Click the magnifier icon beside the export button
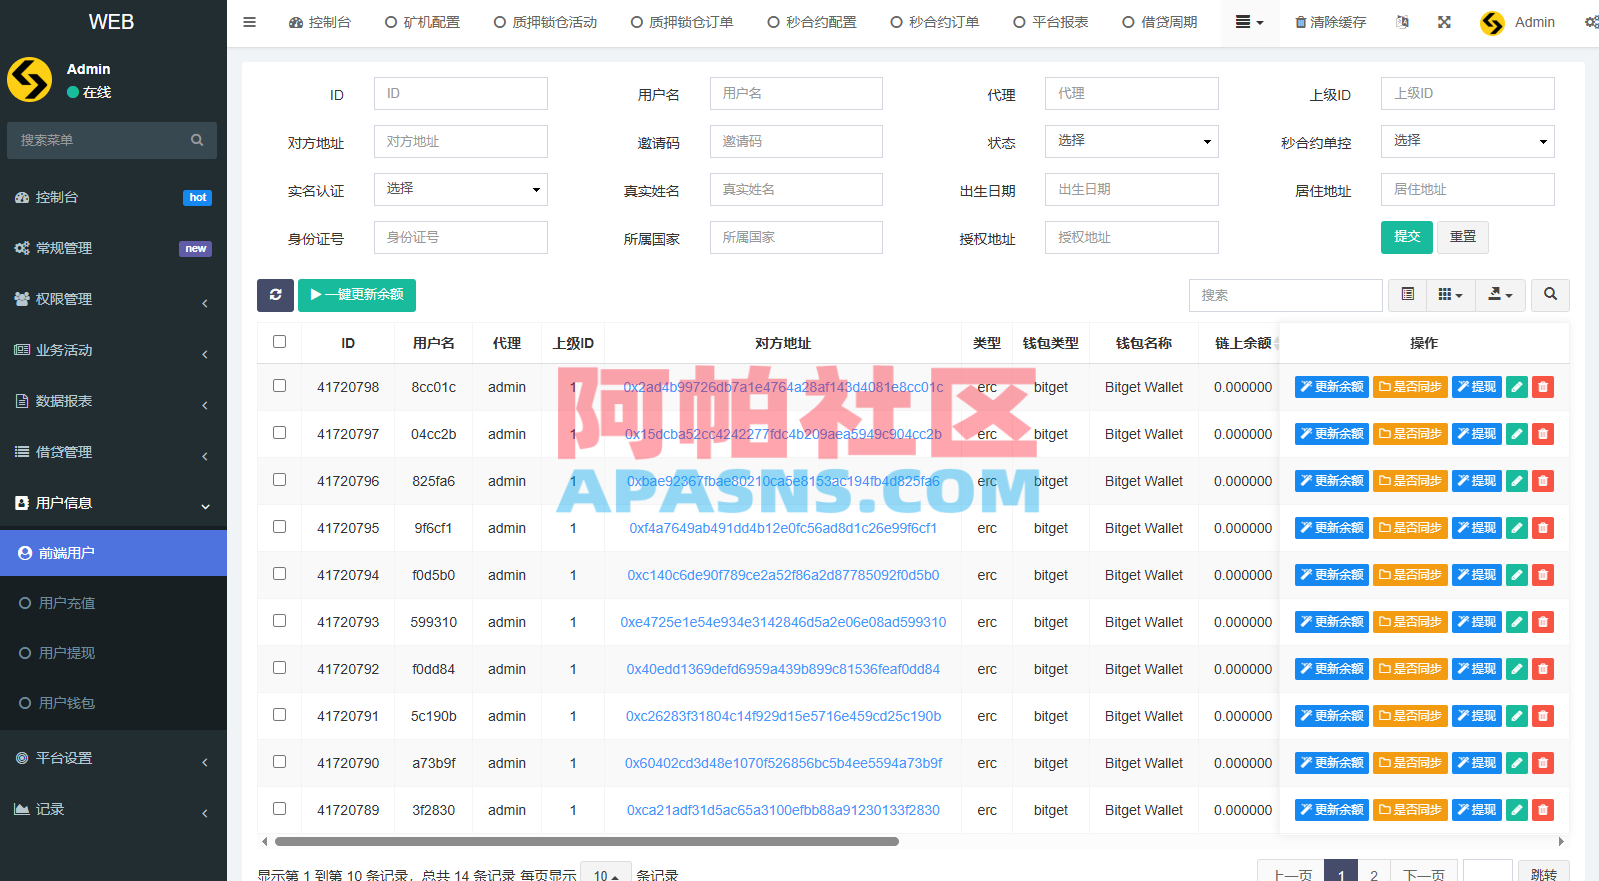The image size is (1599, 881). (x=1550, y=295)
